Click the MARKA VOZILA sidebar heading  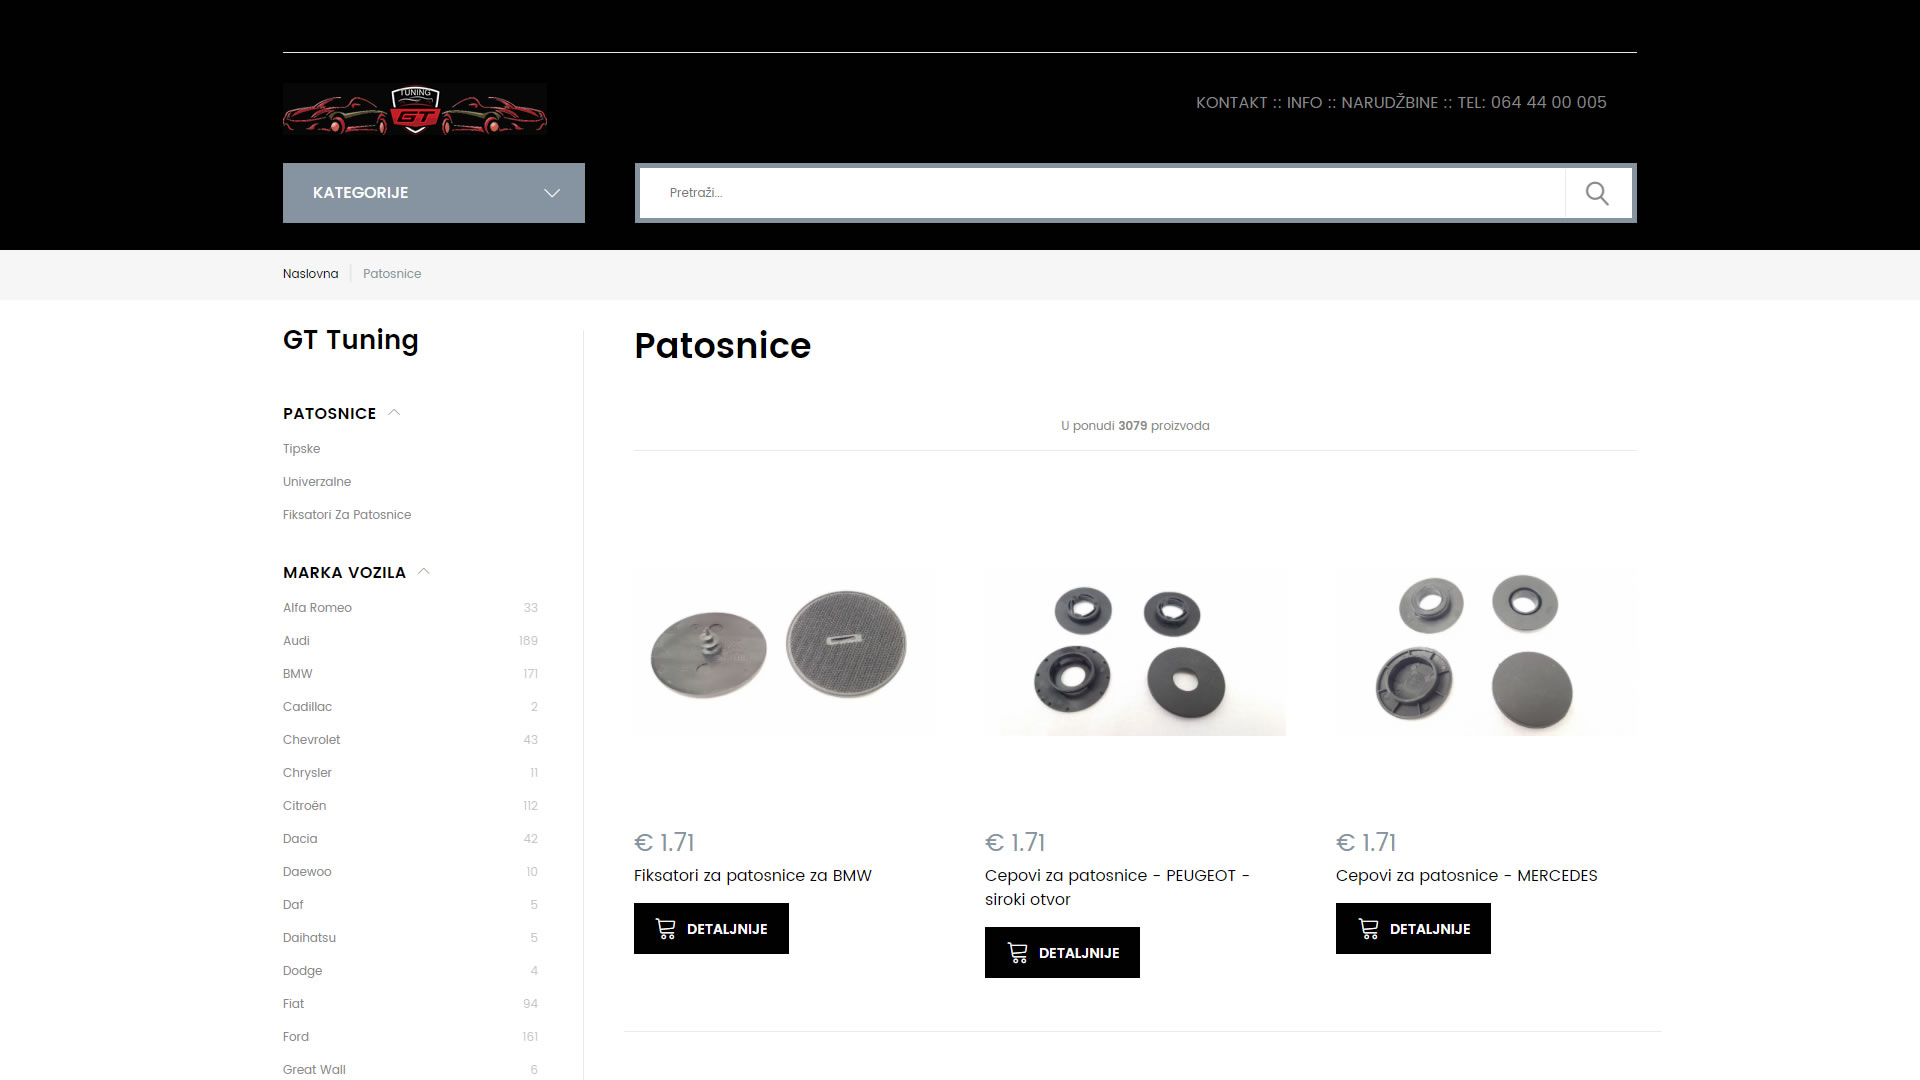coord(344,573)
